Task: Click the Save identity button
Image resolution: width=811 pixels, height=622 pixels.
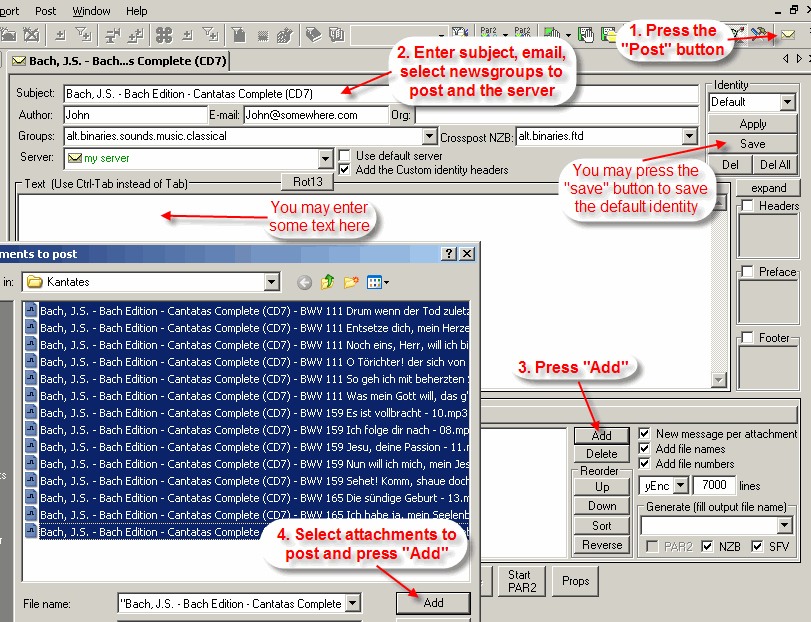Action: click(x=752, y=144)
